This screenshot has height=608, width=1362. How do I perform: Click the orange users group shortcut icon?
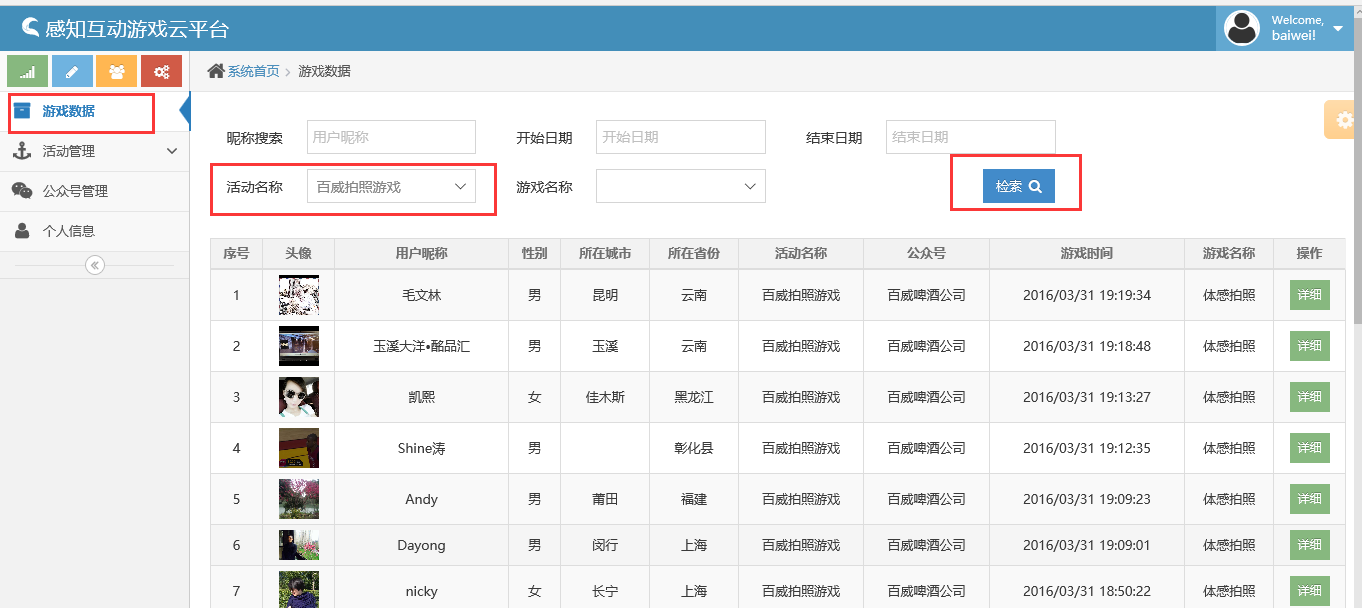coord(117,71)
